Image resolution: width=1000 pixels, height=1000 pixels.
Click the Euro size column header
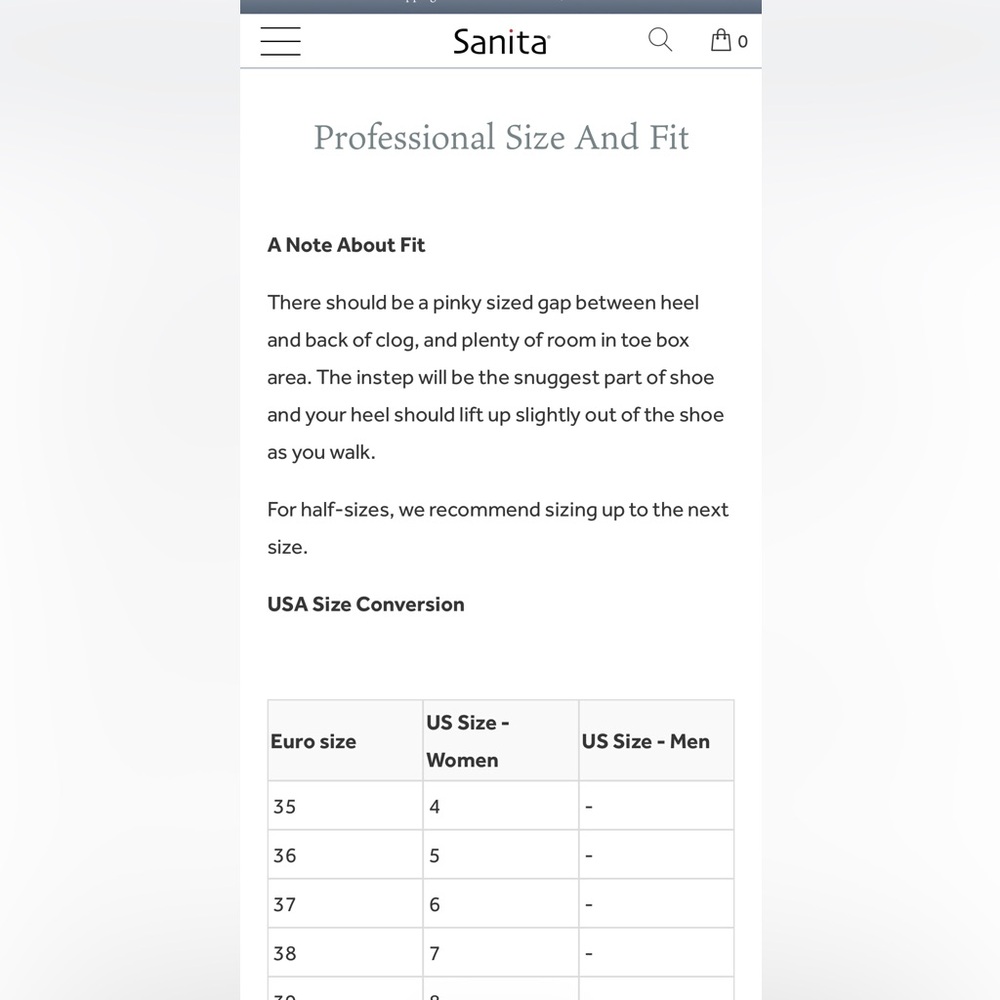pyautogui.click(x=345, y=740)
